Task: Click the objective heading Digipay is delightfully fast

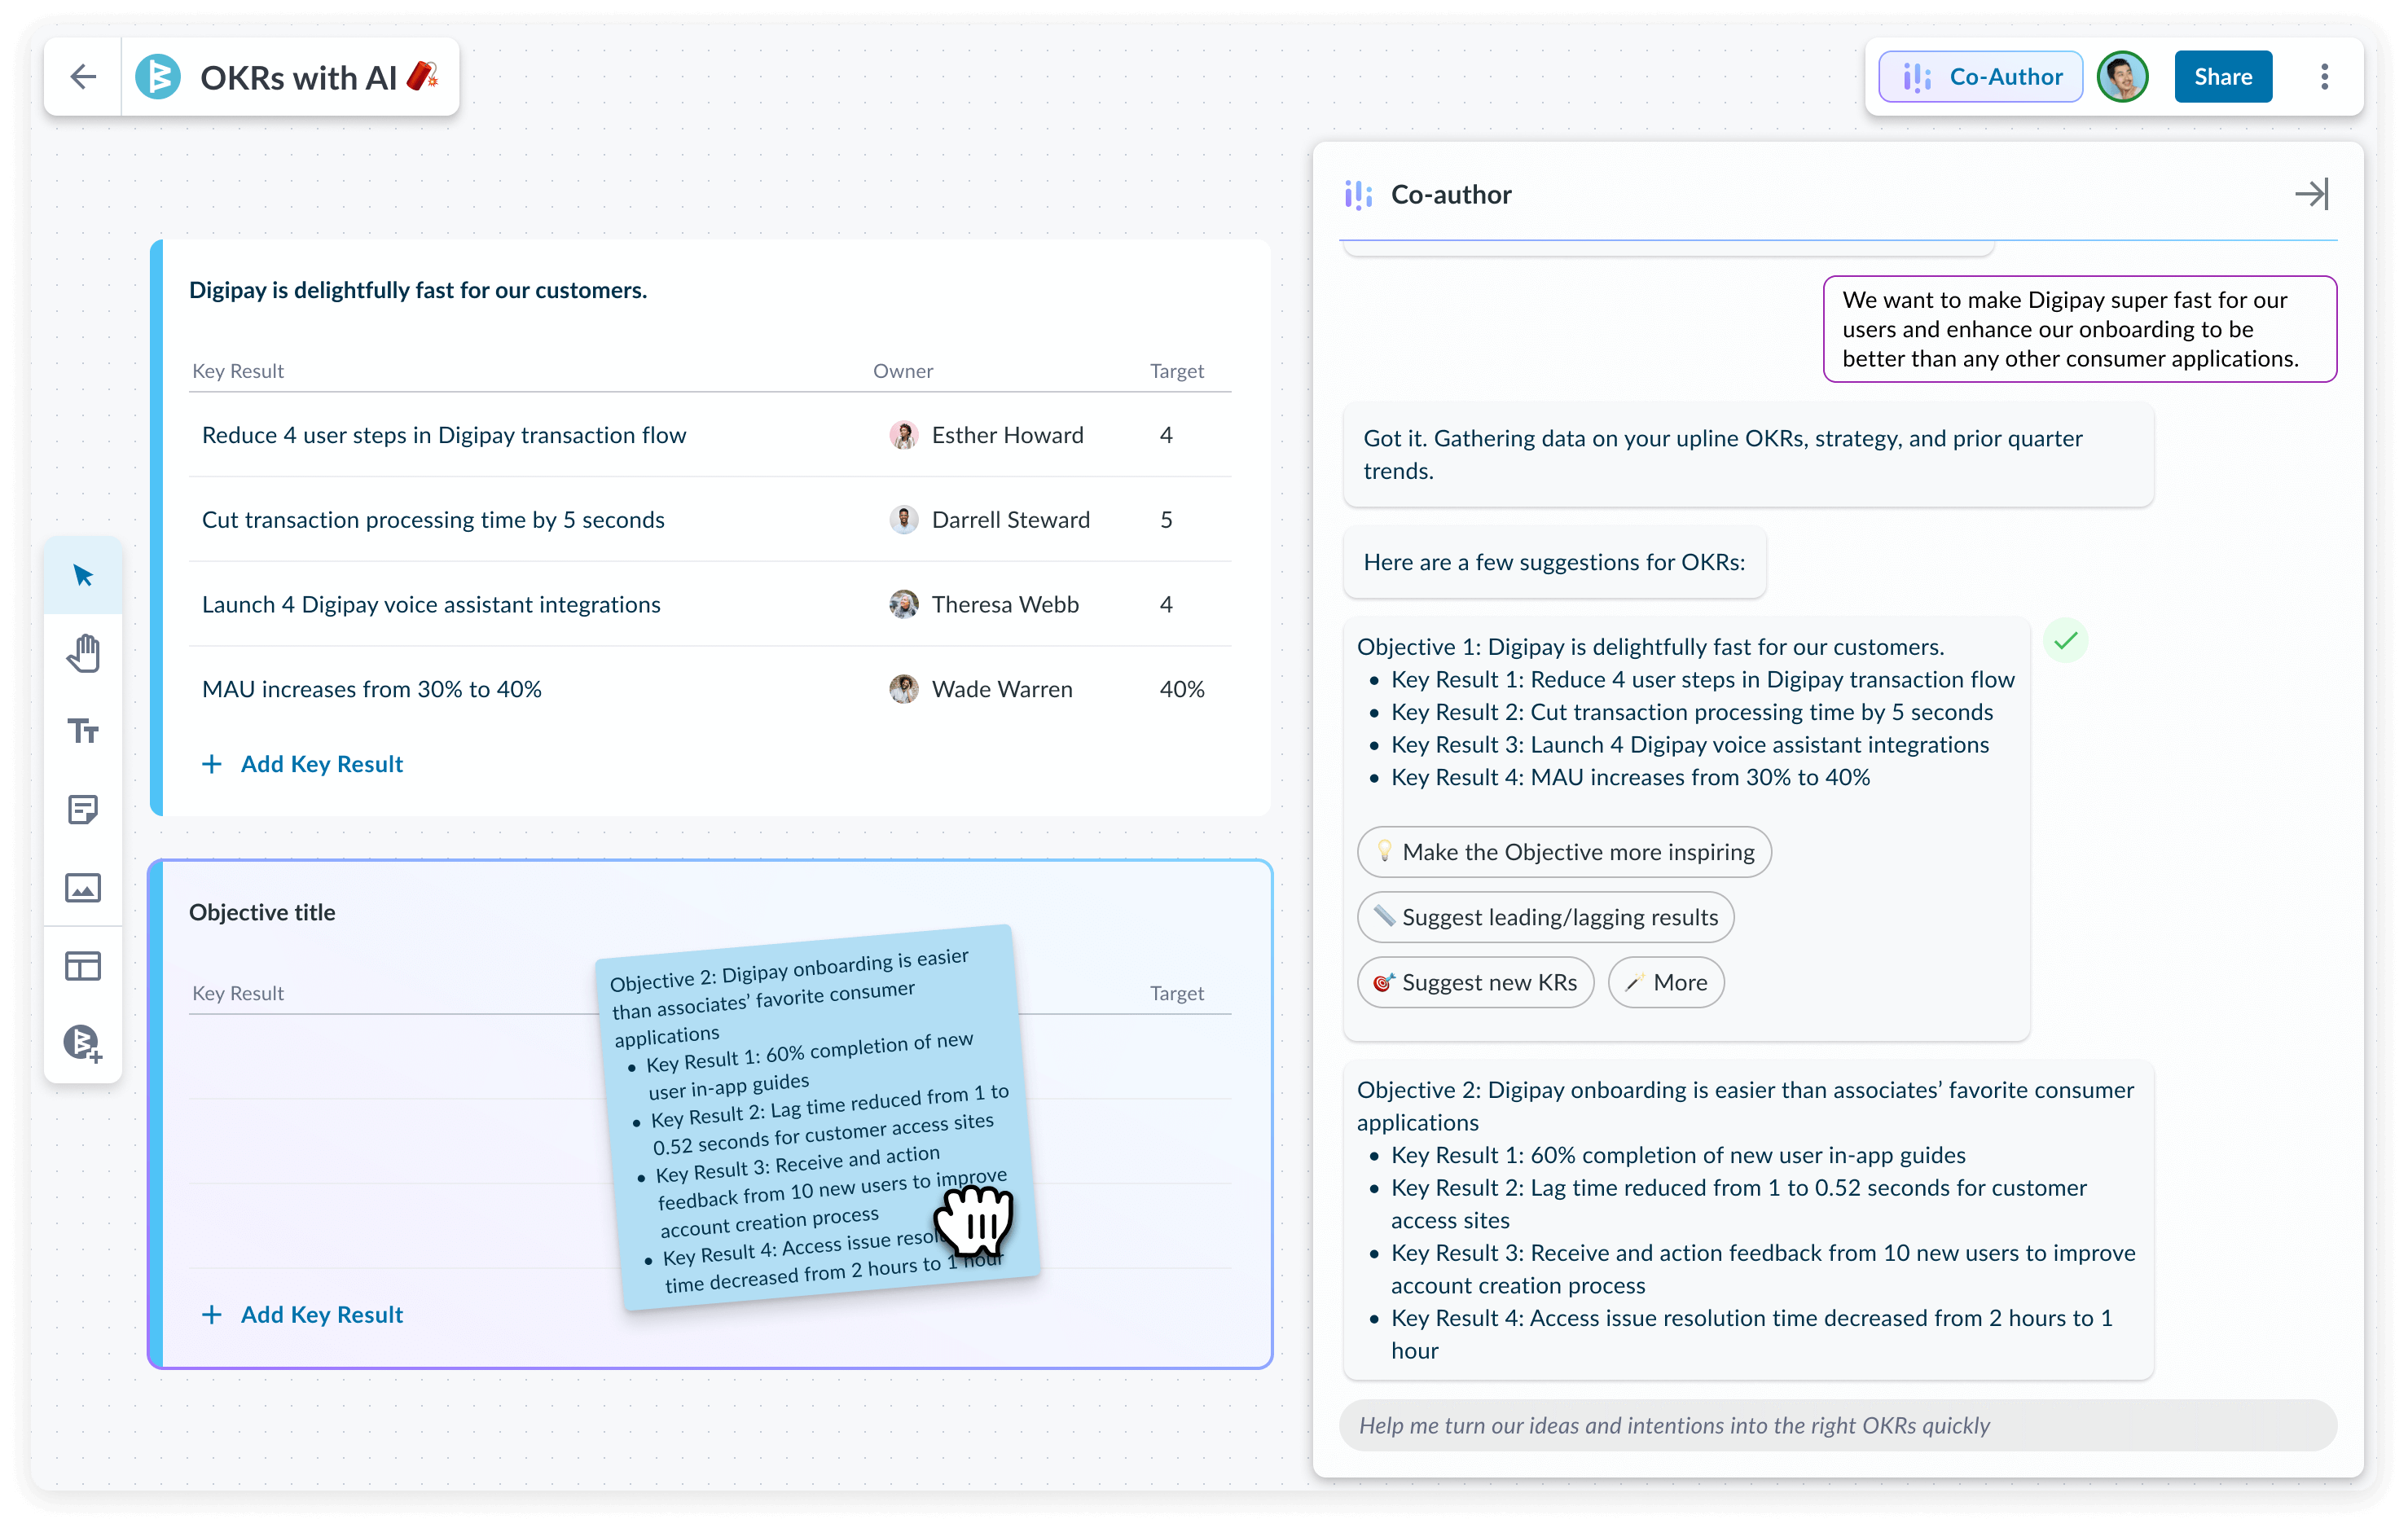Action: click(x=418, y=290)
